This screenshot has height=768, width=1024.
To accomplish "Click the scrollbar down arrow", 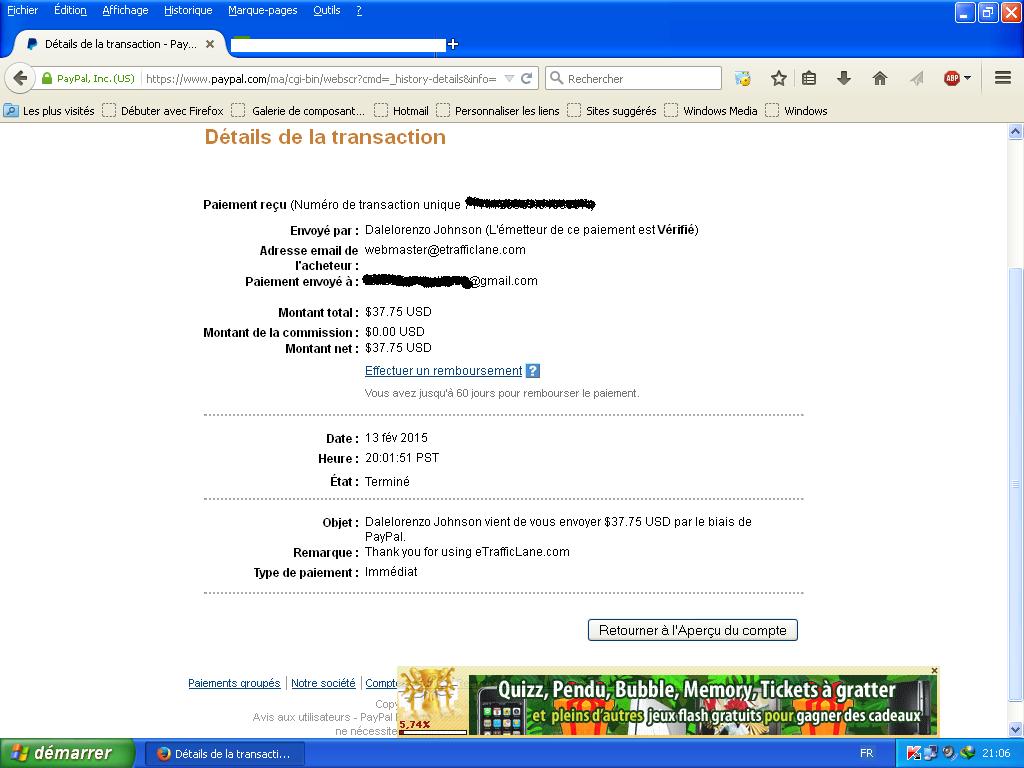I will [x=1016, y=729].
